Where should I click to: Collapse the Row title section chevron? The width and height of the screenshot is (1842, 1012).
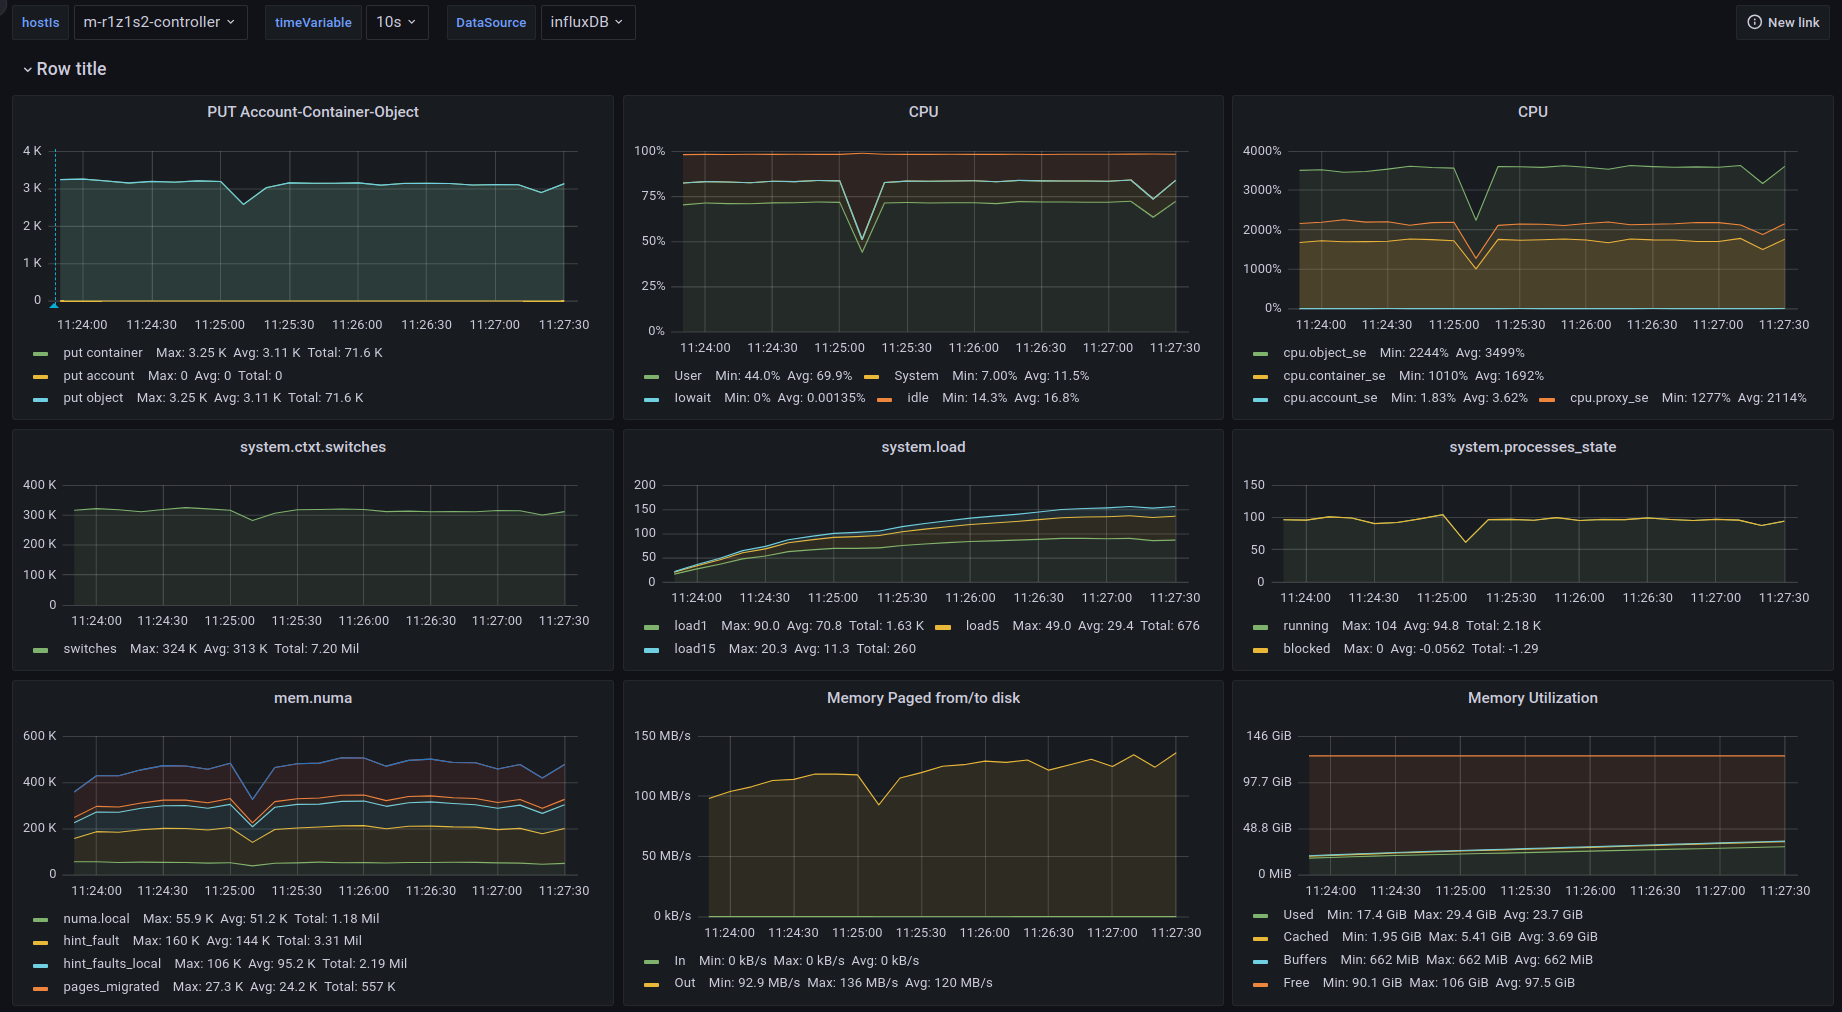pos(27,70)
